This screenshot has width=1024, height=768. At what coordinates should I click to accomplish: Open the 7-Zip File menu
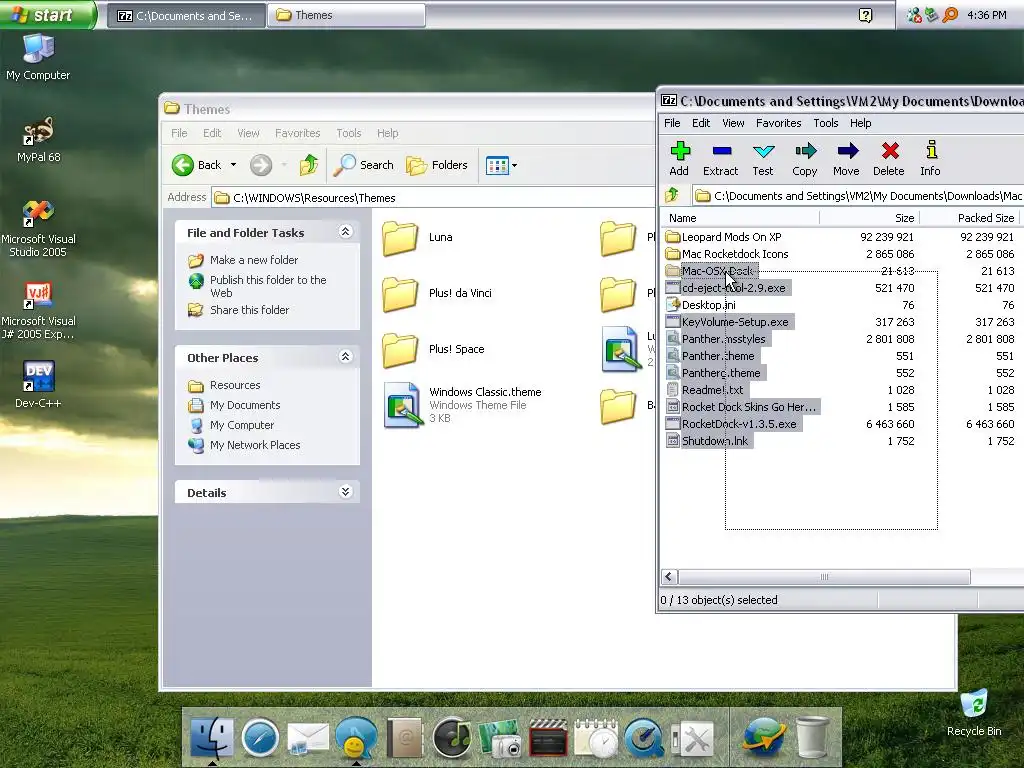(672, 123)
